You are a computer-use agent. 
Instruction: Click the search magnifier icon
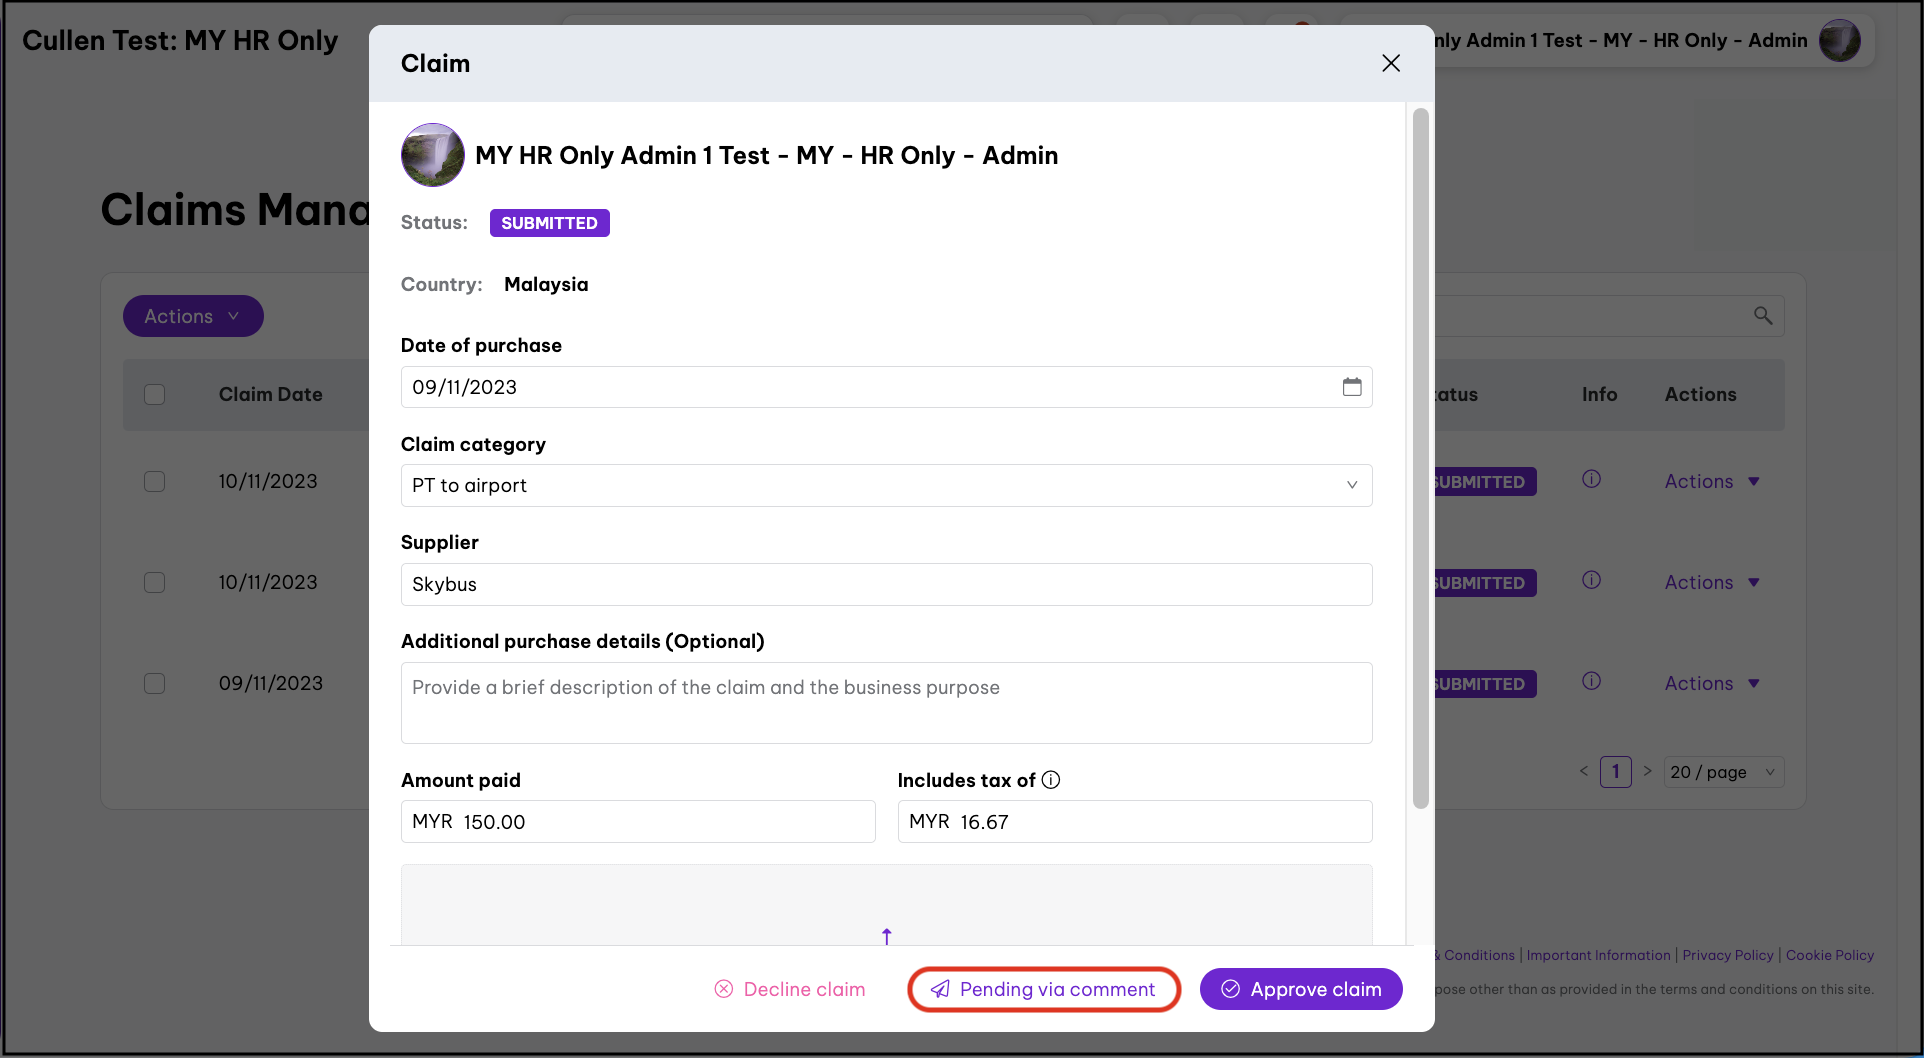(1763, 316)
